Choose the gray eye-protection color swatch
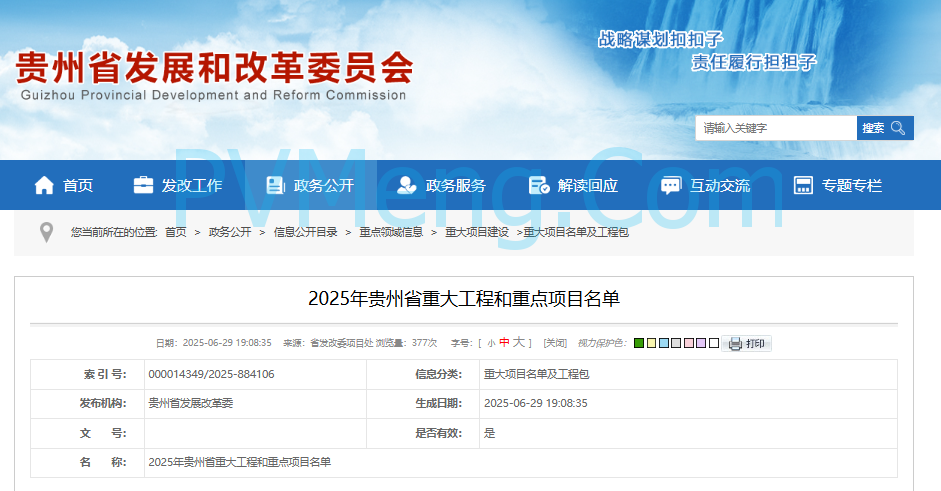The image size is (941, 491). coord(676,343)
